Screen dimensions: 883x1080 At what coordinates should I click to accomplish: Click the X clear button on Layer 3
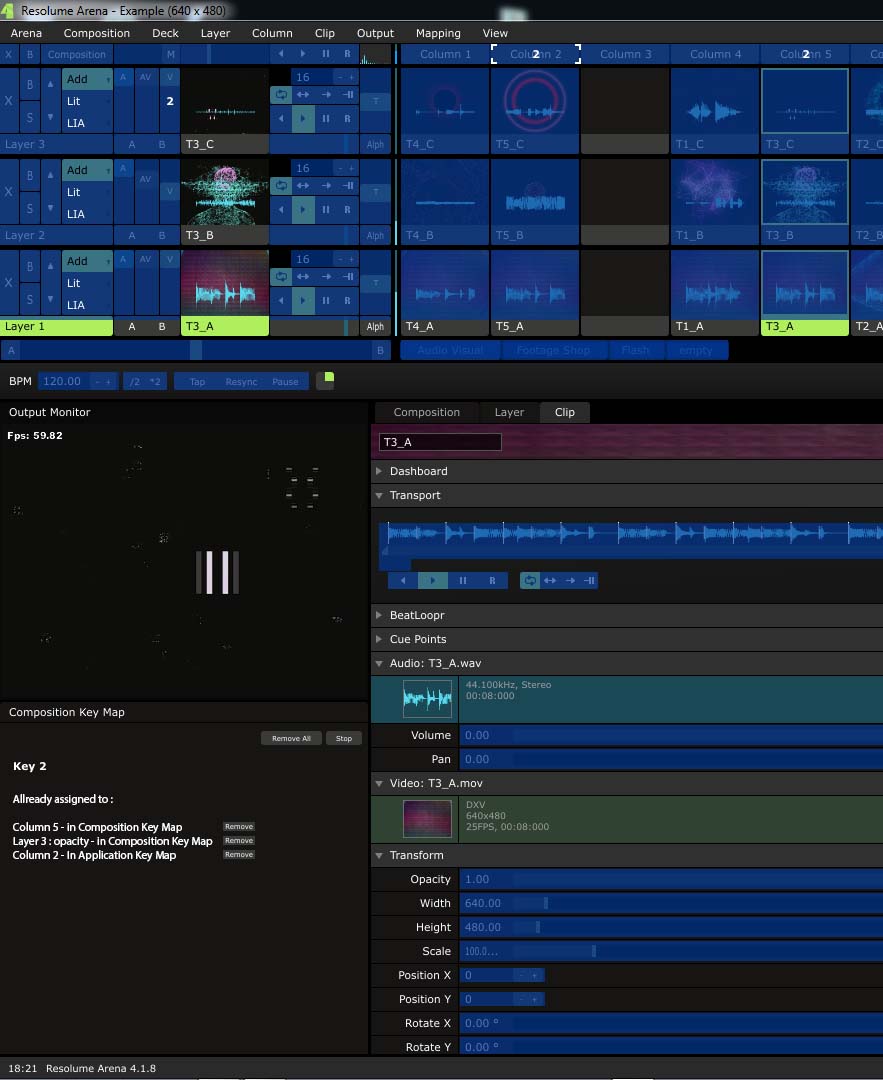tap(9, 99)
